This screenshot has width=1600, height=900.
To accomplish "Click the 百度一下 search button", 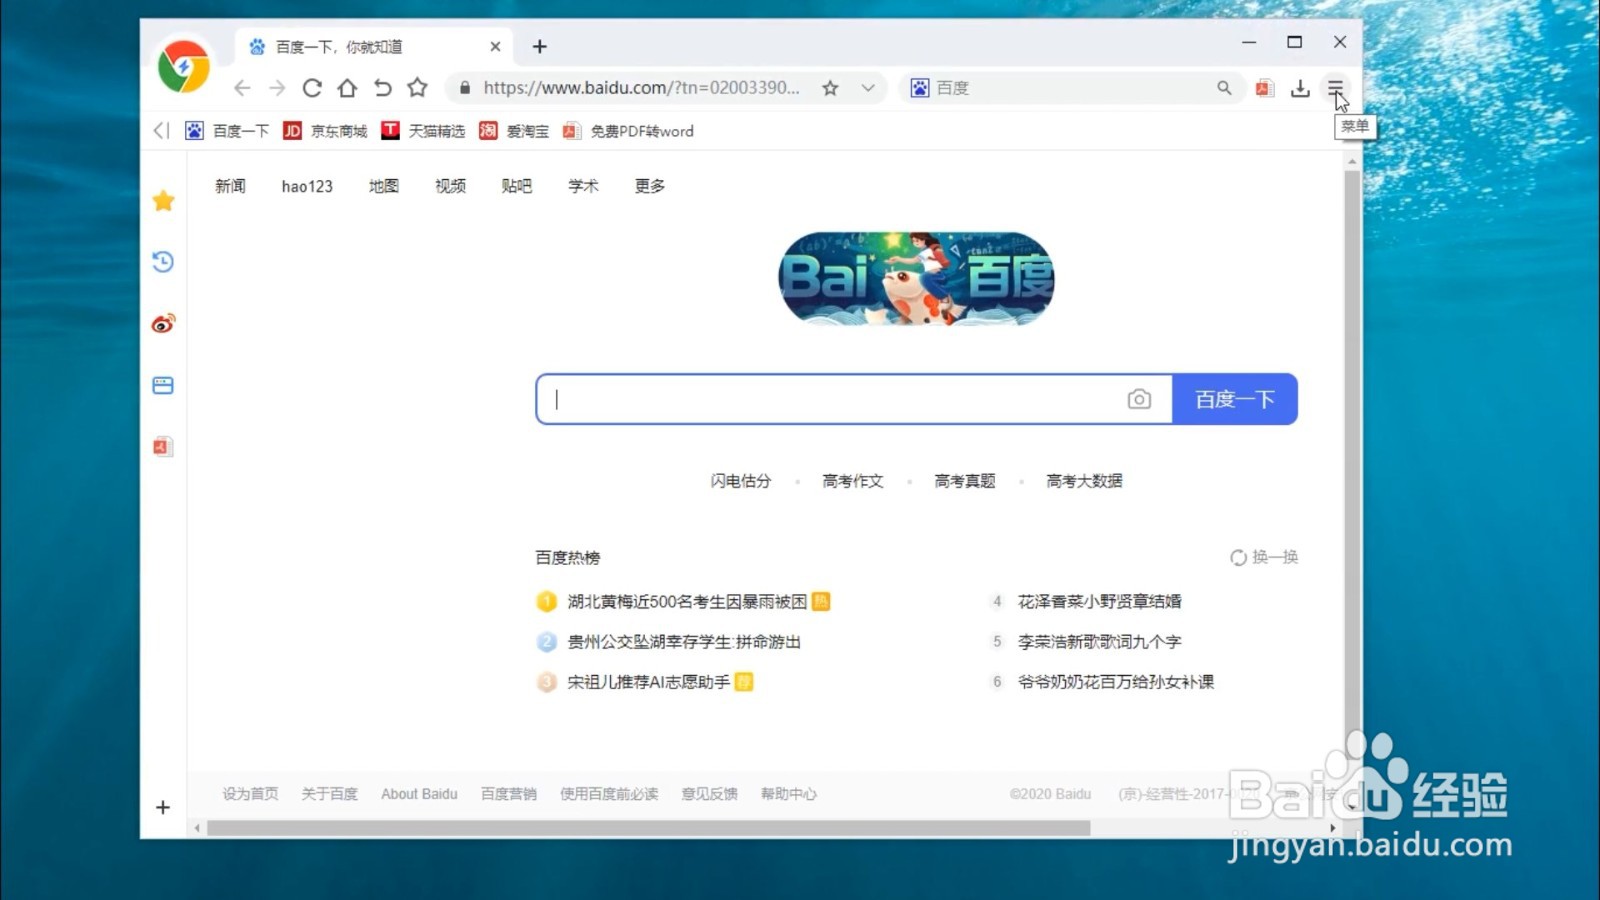I will (1234, 398).
